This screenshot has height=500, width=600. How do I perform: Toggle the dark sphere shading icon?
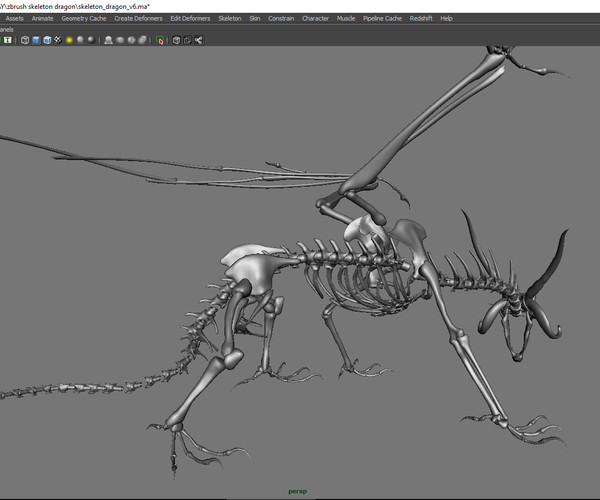pos(91,40)
